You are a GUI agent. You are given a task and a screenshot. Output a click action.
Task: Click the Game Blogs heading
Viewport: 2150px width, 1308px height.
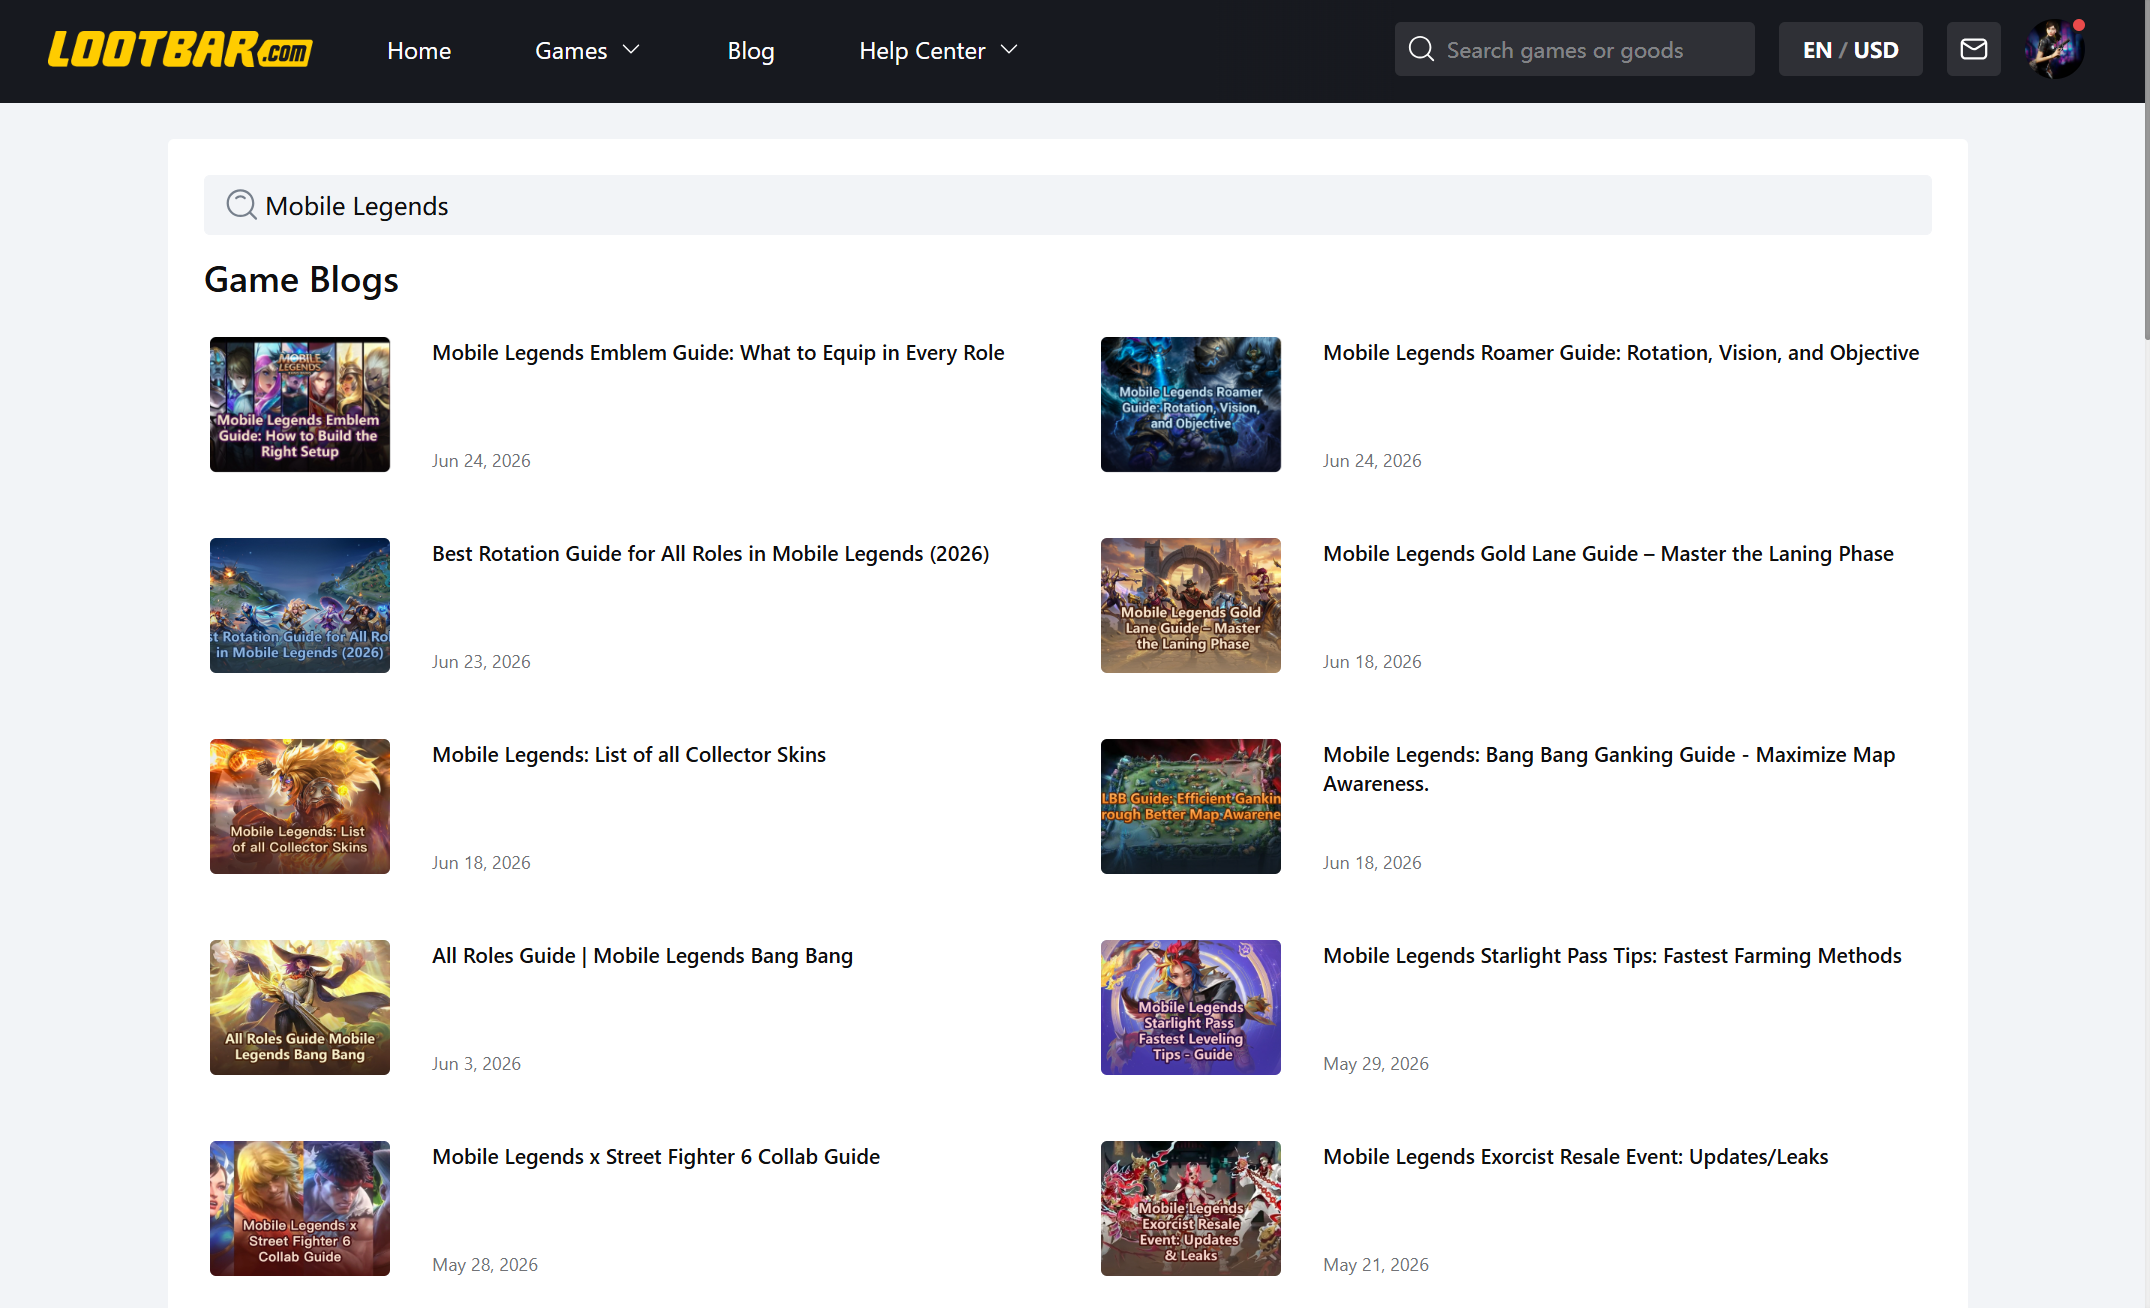point(301,280)
